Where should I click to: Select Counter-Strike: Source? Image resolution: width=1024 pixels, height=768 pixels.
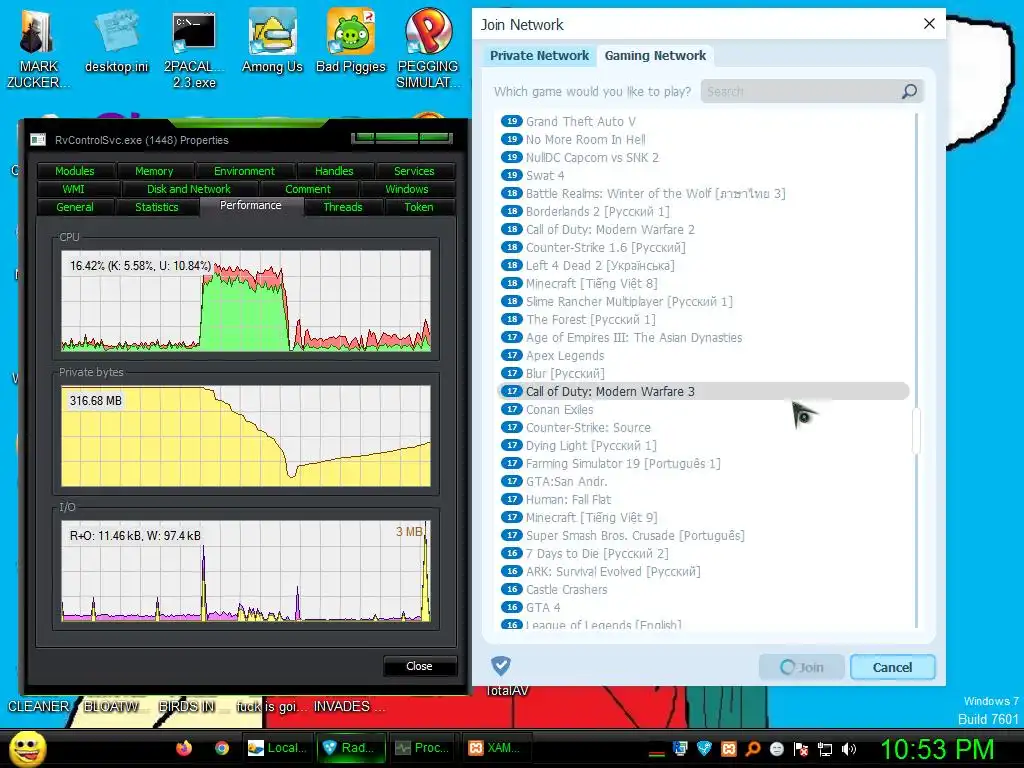tap(703, 427)
